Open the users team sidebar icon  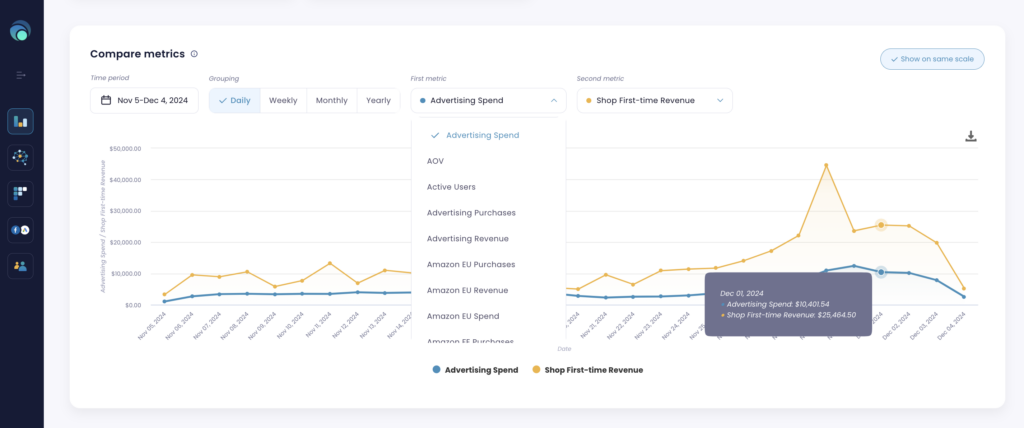click(x=20, y=266)
